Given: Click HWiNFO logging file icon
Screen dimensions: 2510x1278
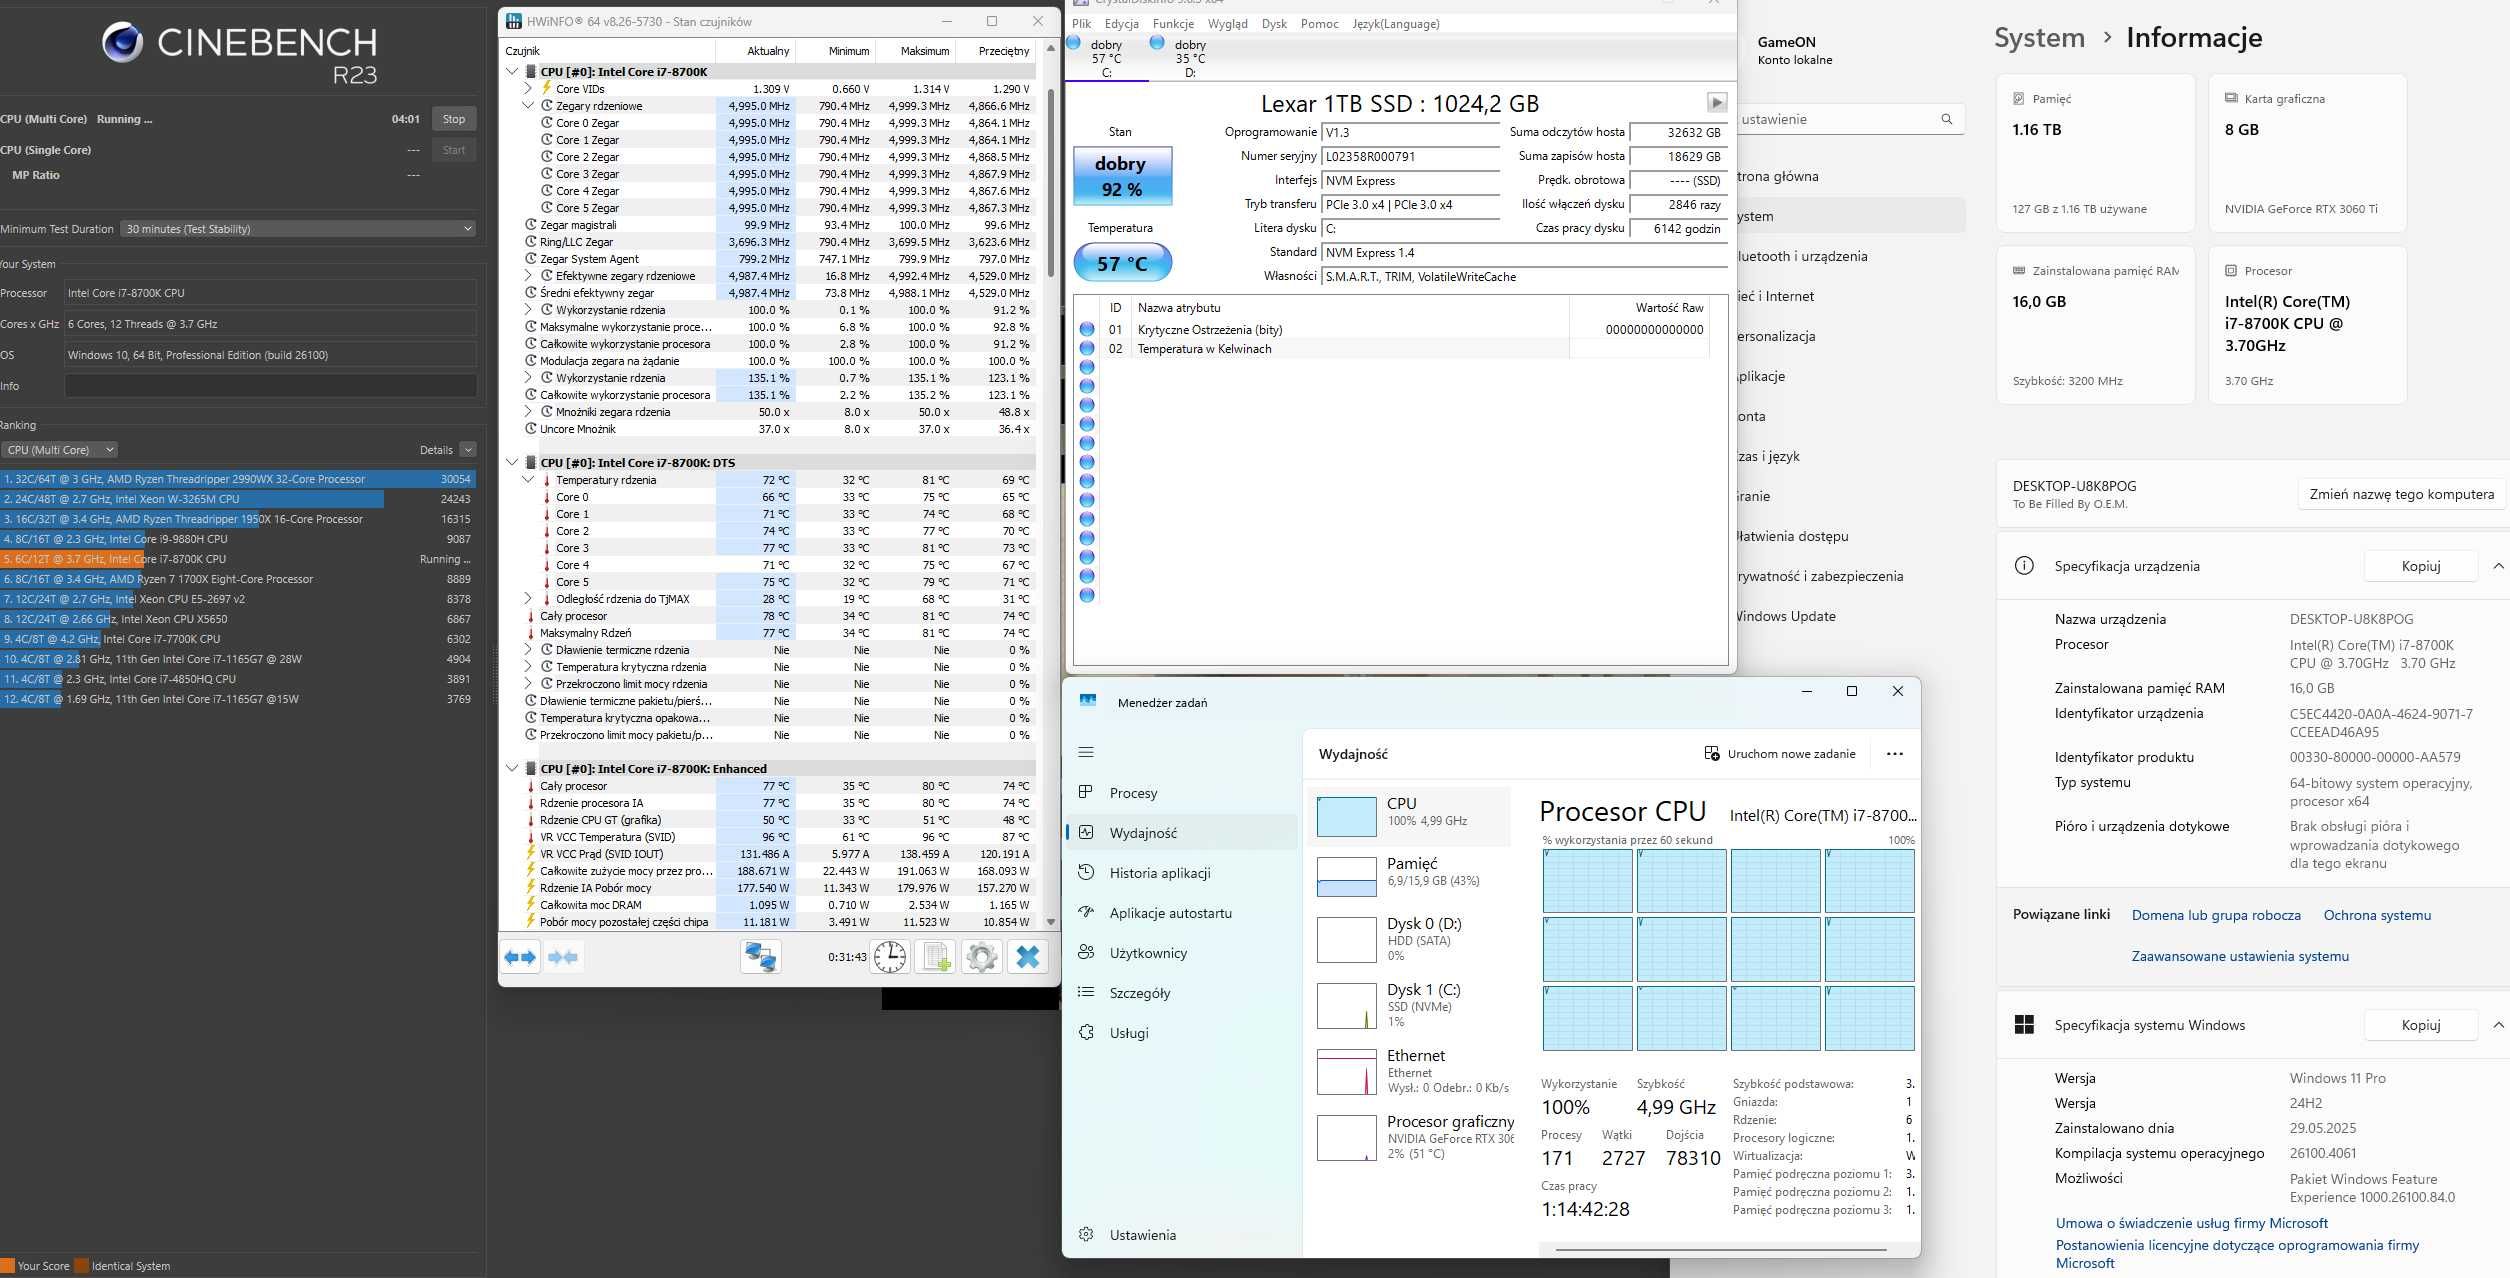Looking at the screenshot, I should (936, 957).
